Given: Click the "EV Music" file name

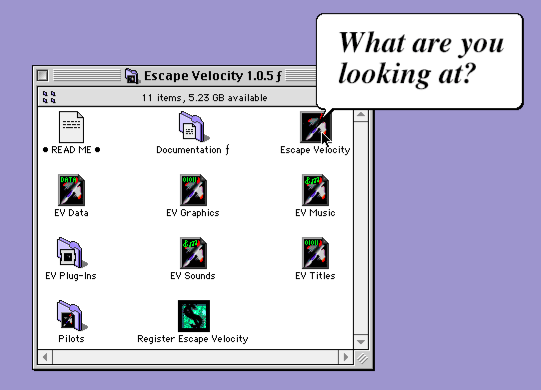Looking at the screenshot, I should 315,213.
